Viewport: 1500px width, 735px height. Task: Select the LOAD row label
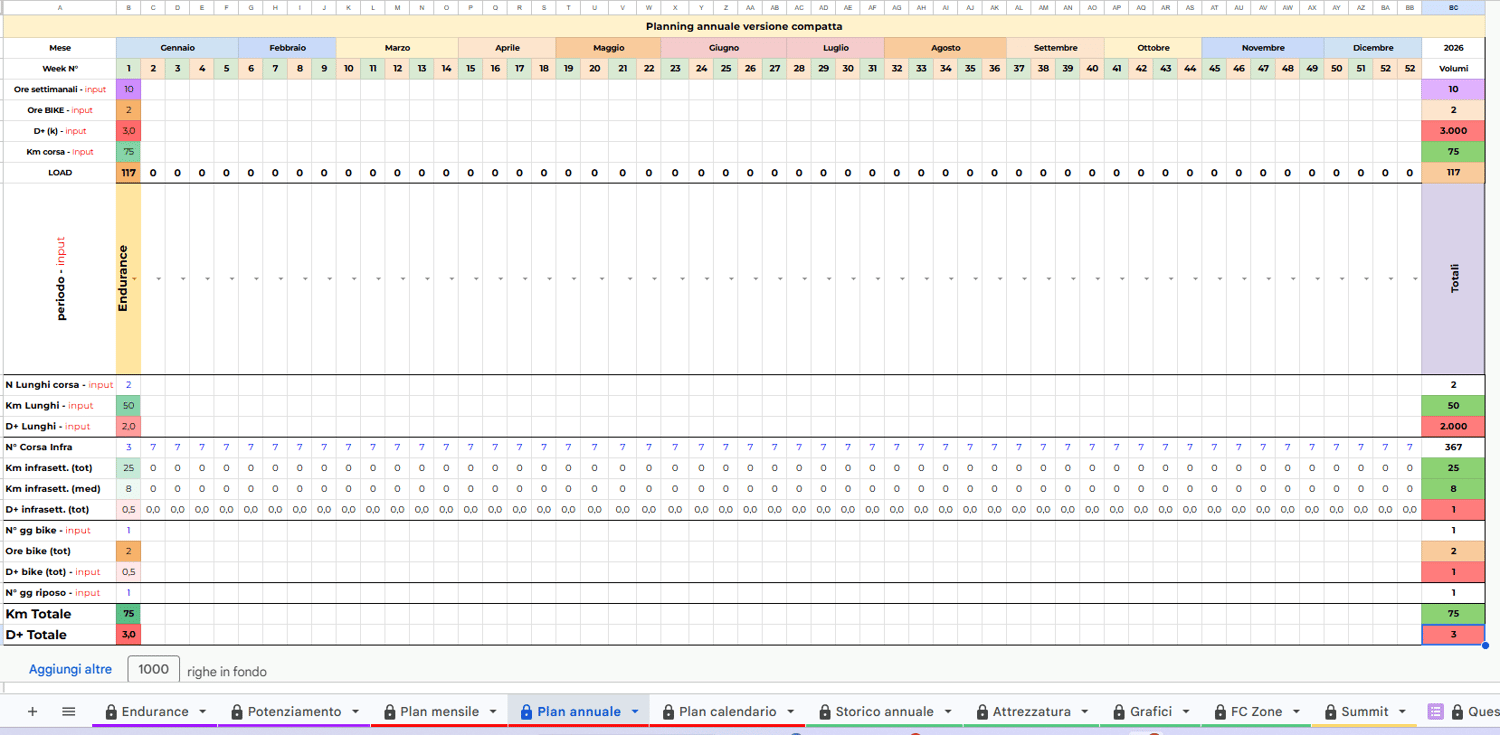[x=60, y=172]
